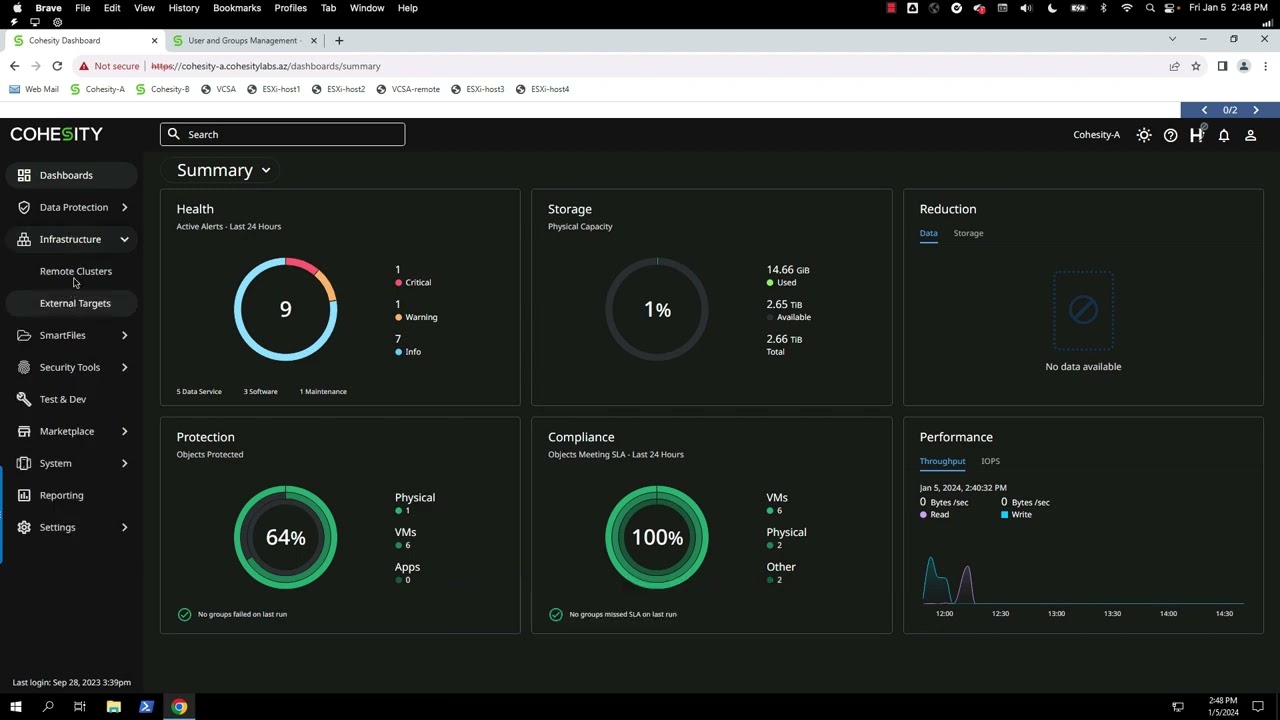Click the Health alerts donut chart
Image resolution: width=1280 pixels, height=720 pixels.
pos(285,309)
